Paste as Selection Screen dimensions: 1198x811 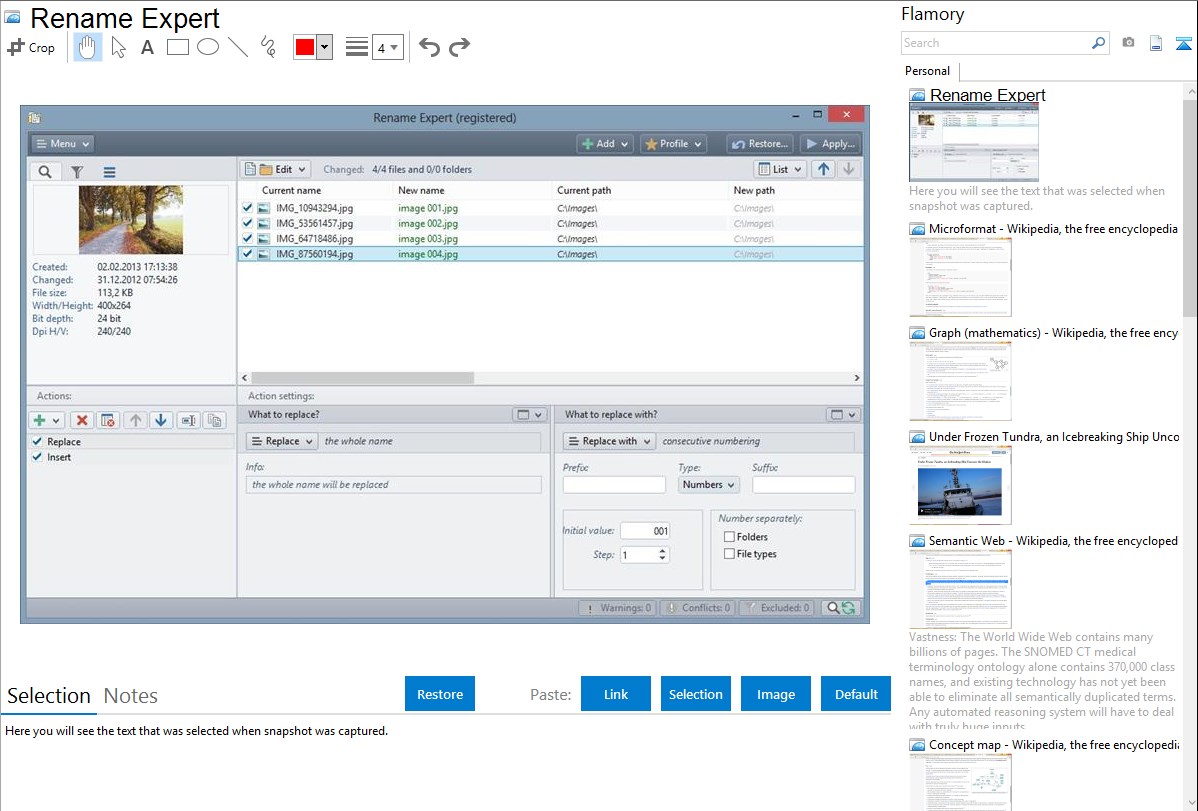tap(695, 694)
